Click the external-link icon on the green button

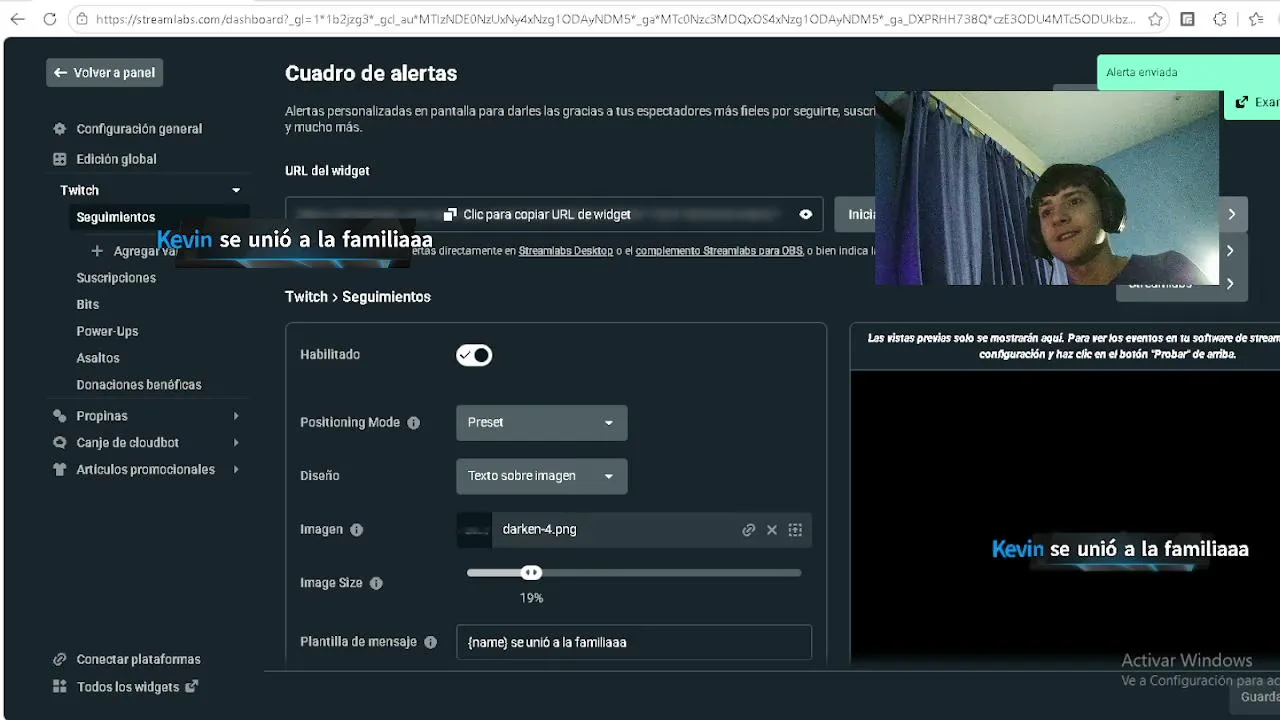[x=1242, y=102]
